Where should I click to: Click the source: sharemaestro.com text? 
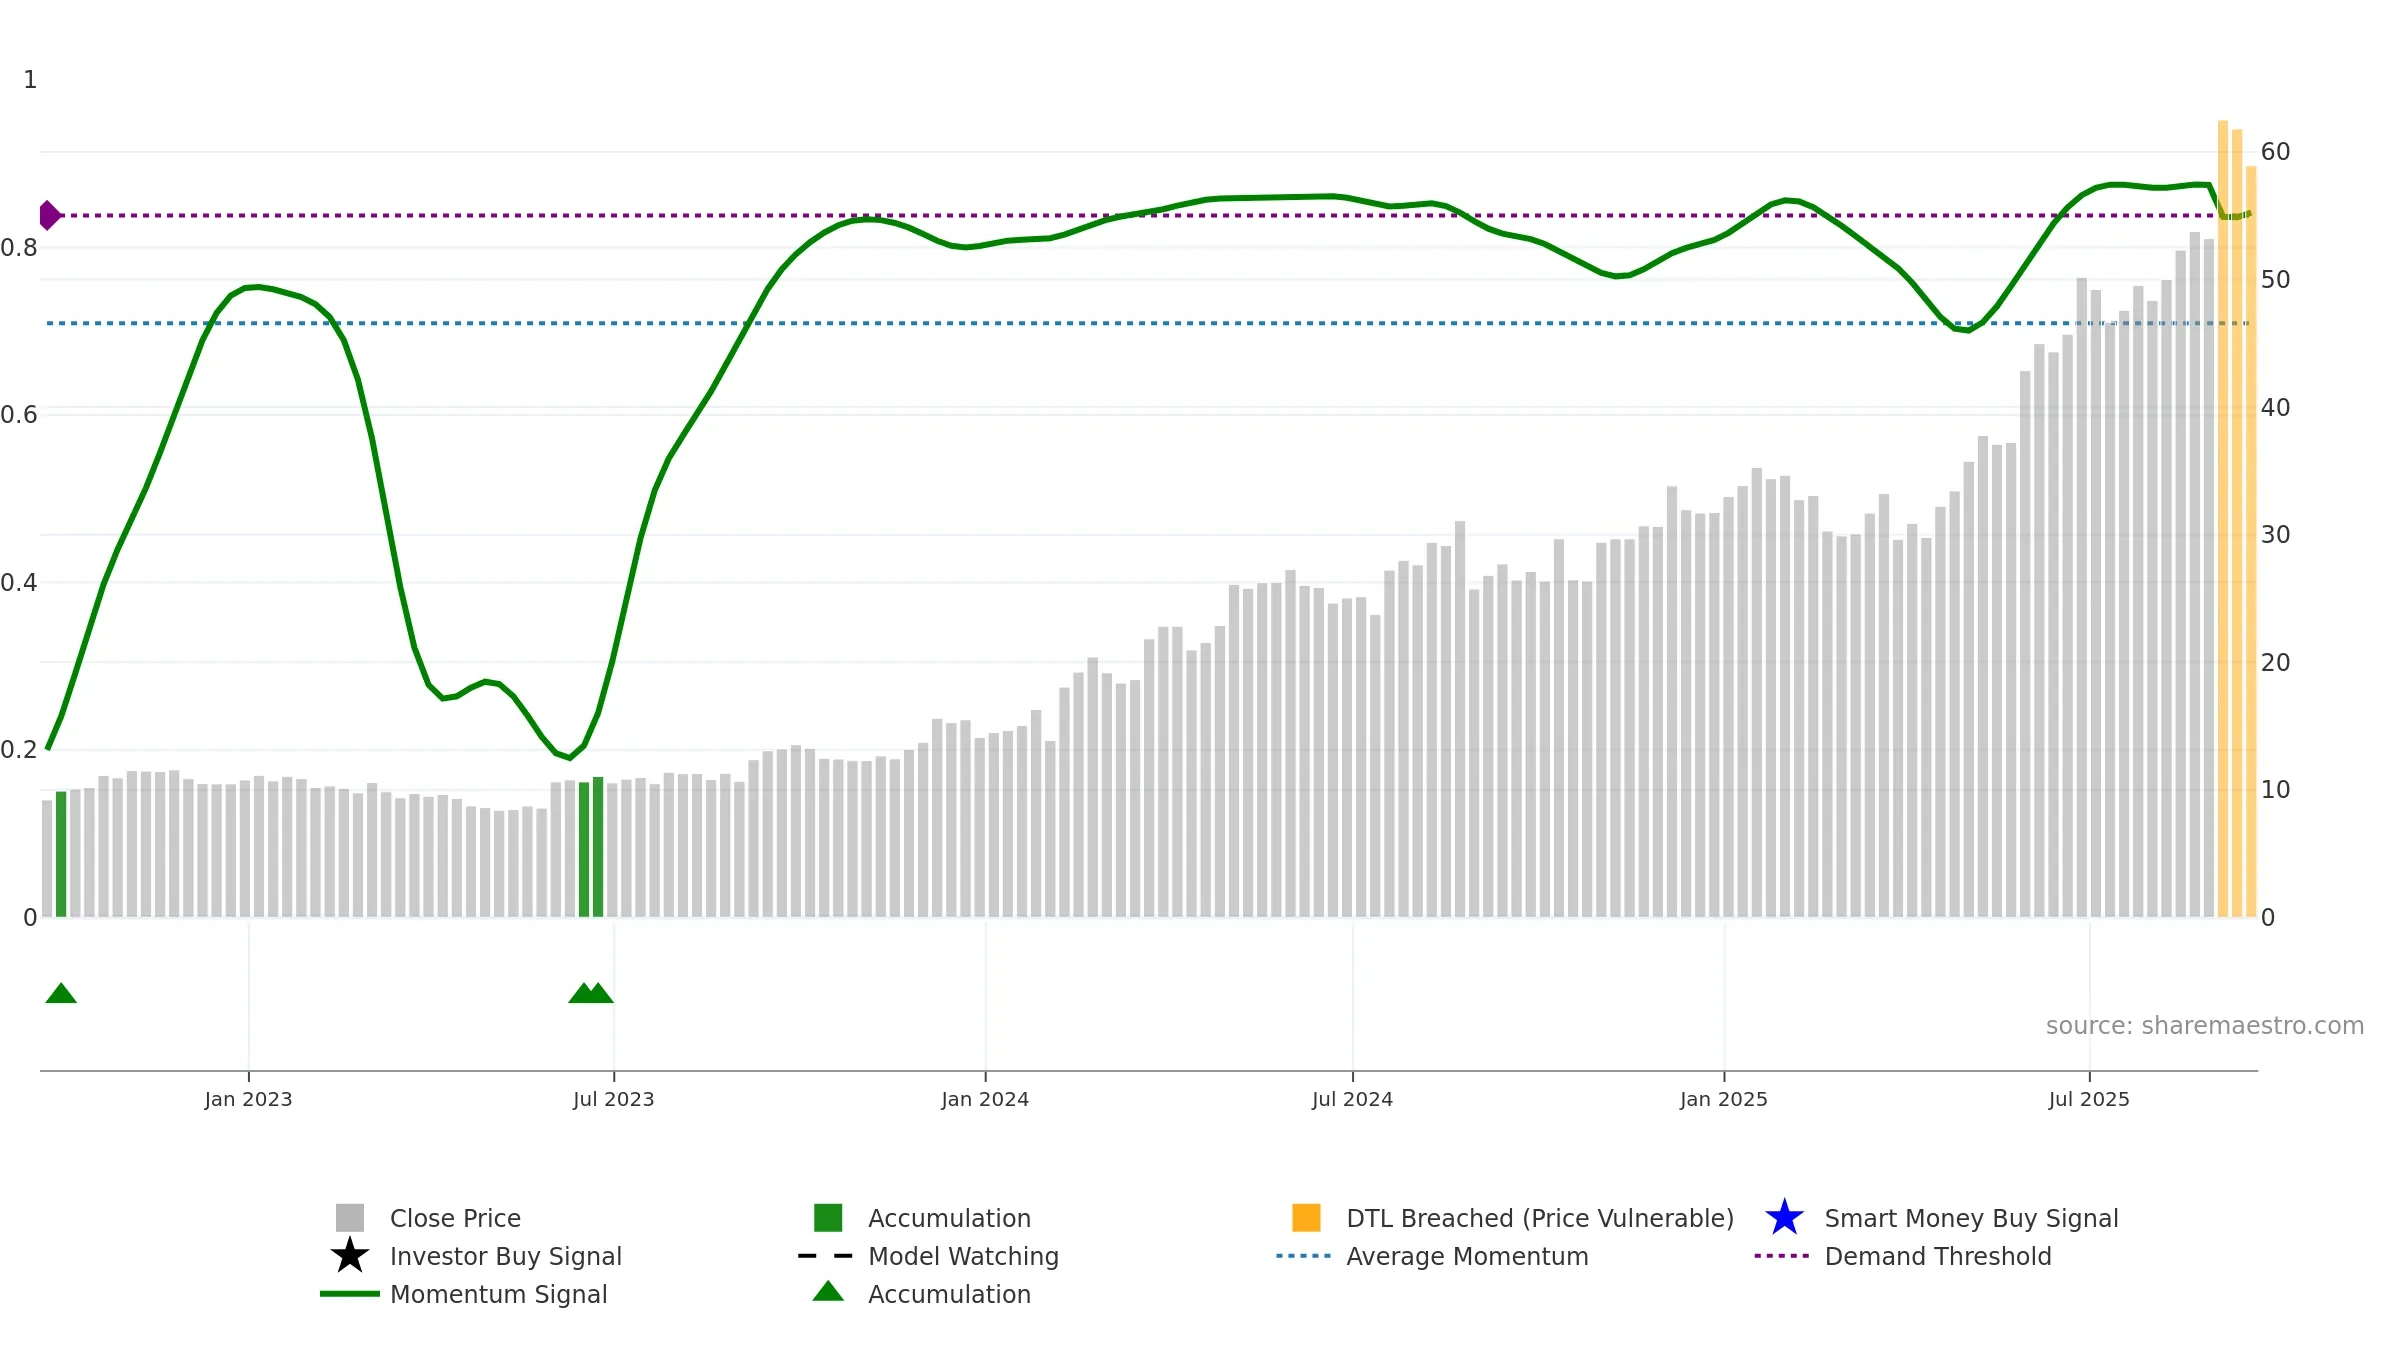2205,1025
